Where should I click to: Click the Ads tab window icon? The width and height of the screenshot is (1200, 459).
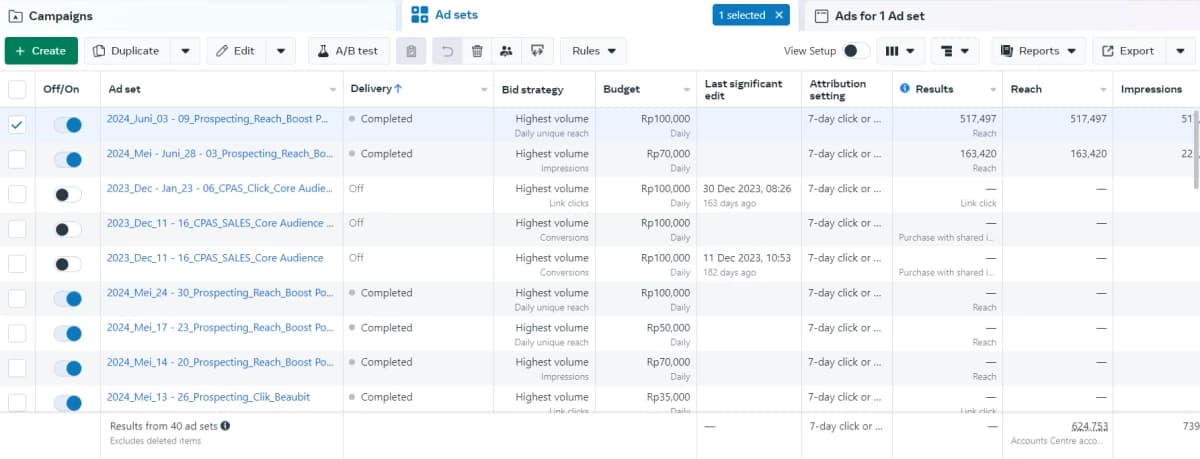pyautogui.click(x=821, y=16)
